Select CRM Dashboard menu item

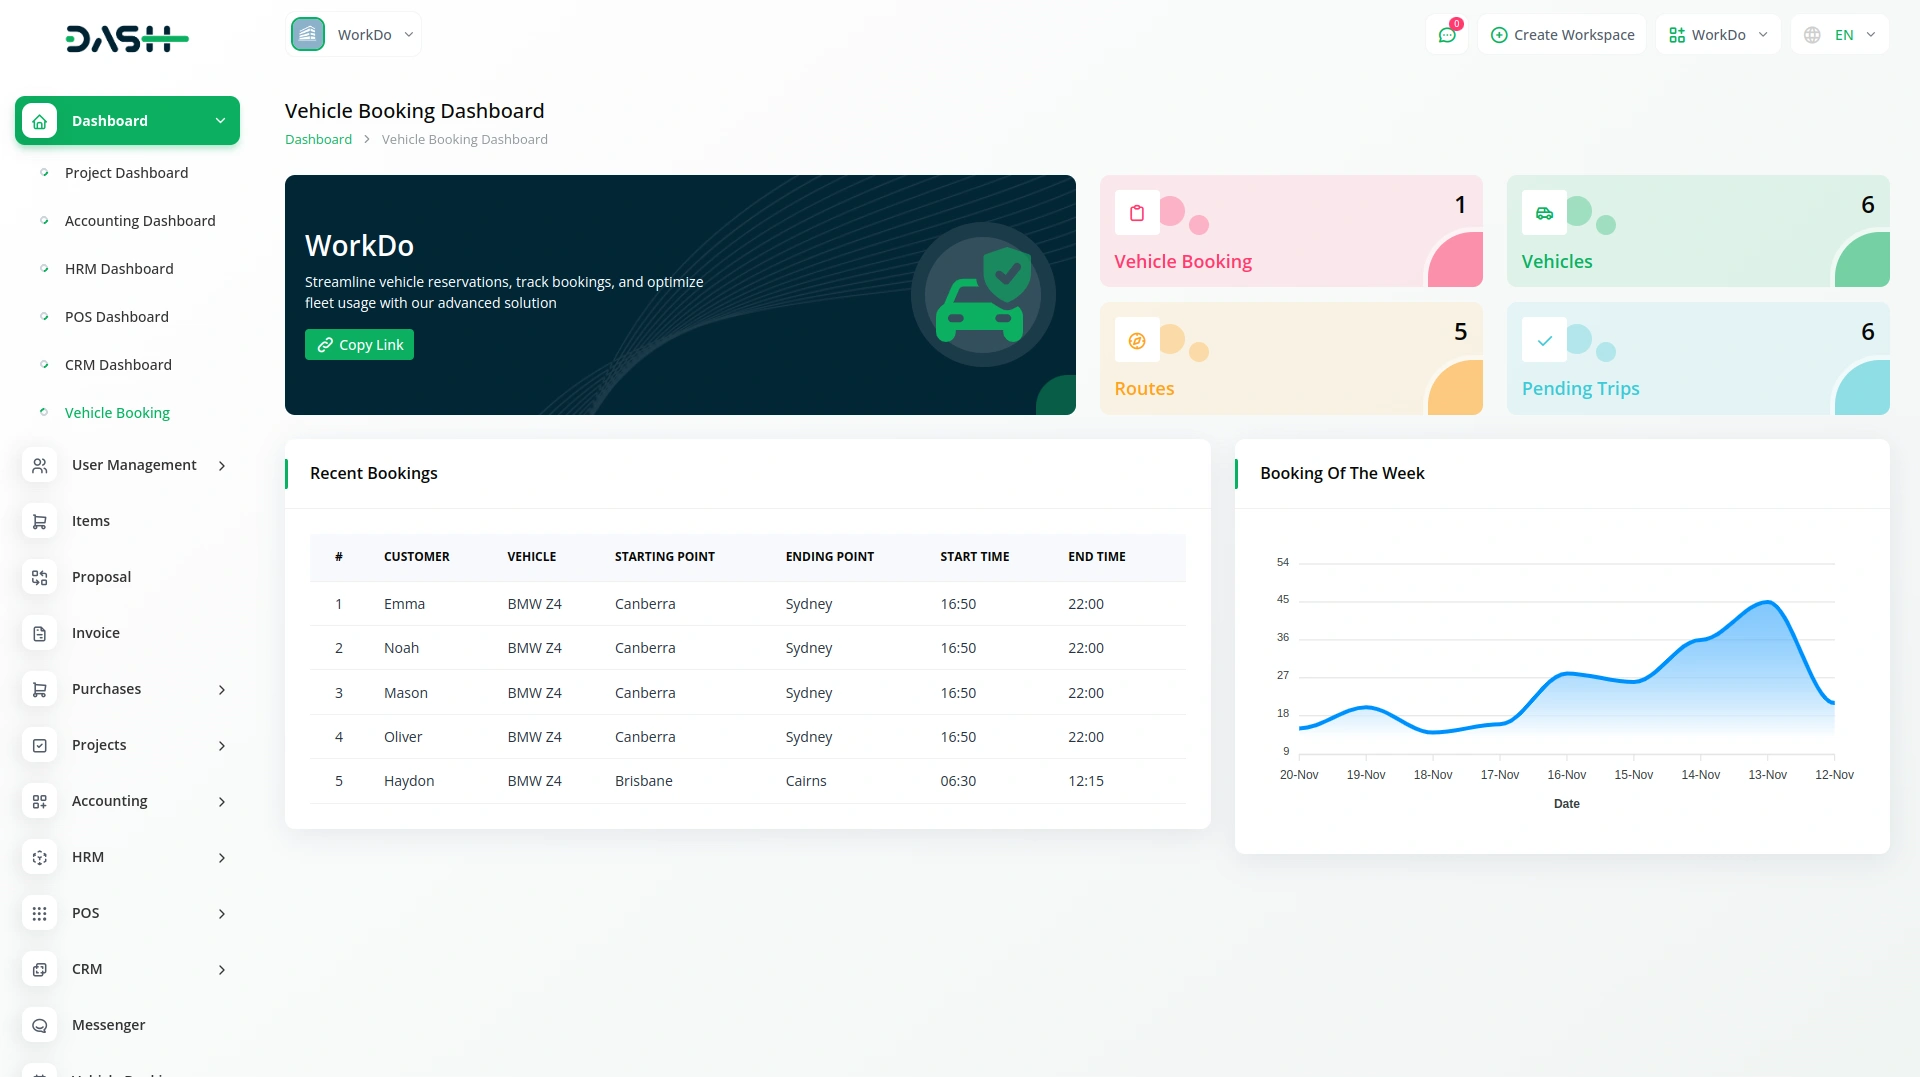point(118,365)
